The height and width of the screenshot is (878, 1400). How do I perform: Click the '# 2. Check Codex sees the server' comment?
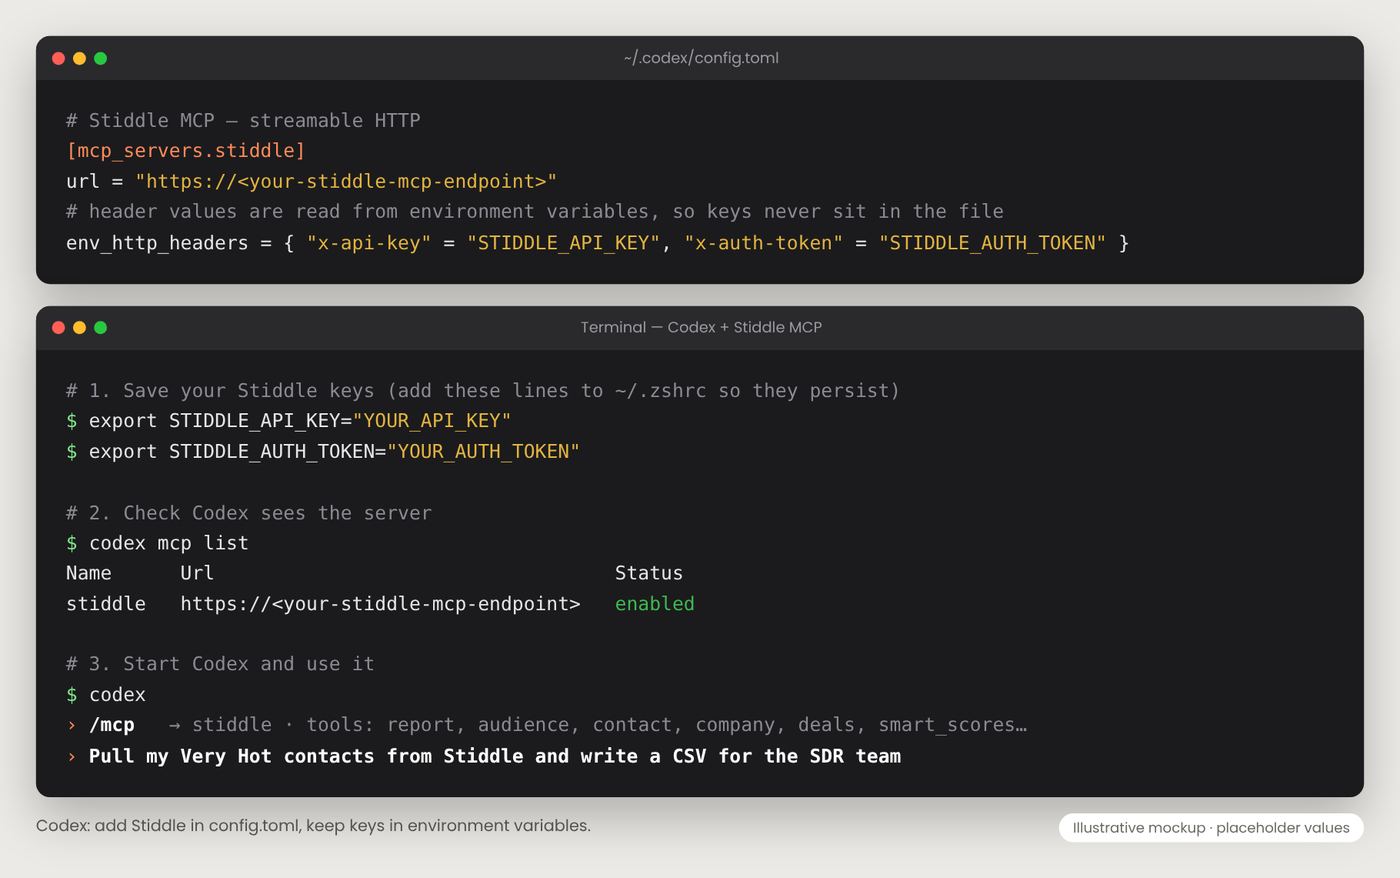tap(249, 512)
